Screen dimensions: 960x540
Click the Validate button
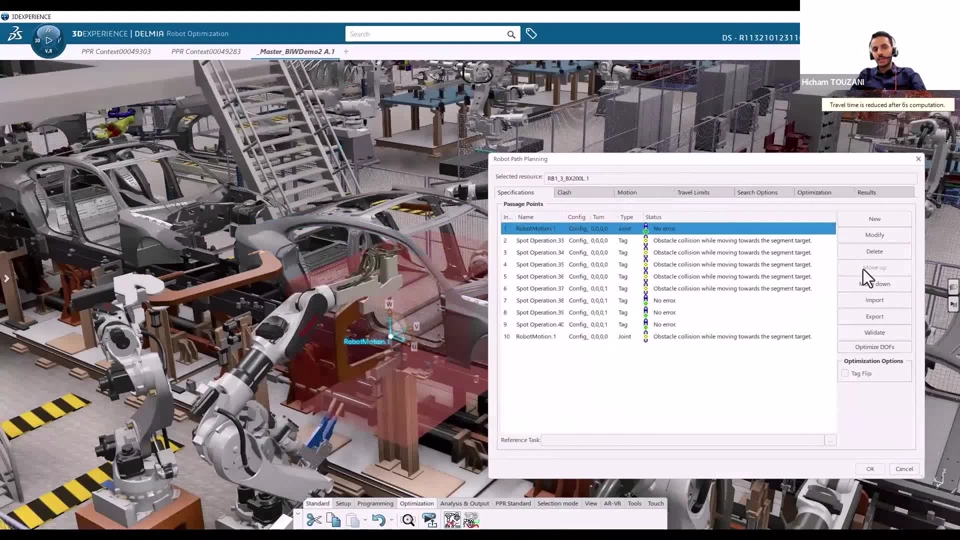874,332
